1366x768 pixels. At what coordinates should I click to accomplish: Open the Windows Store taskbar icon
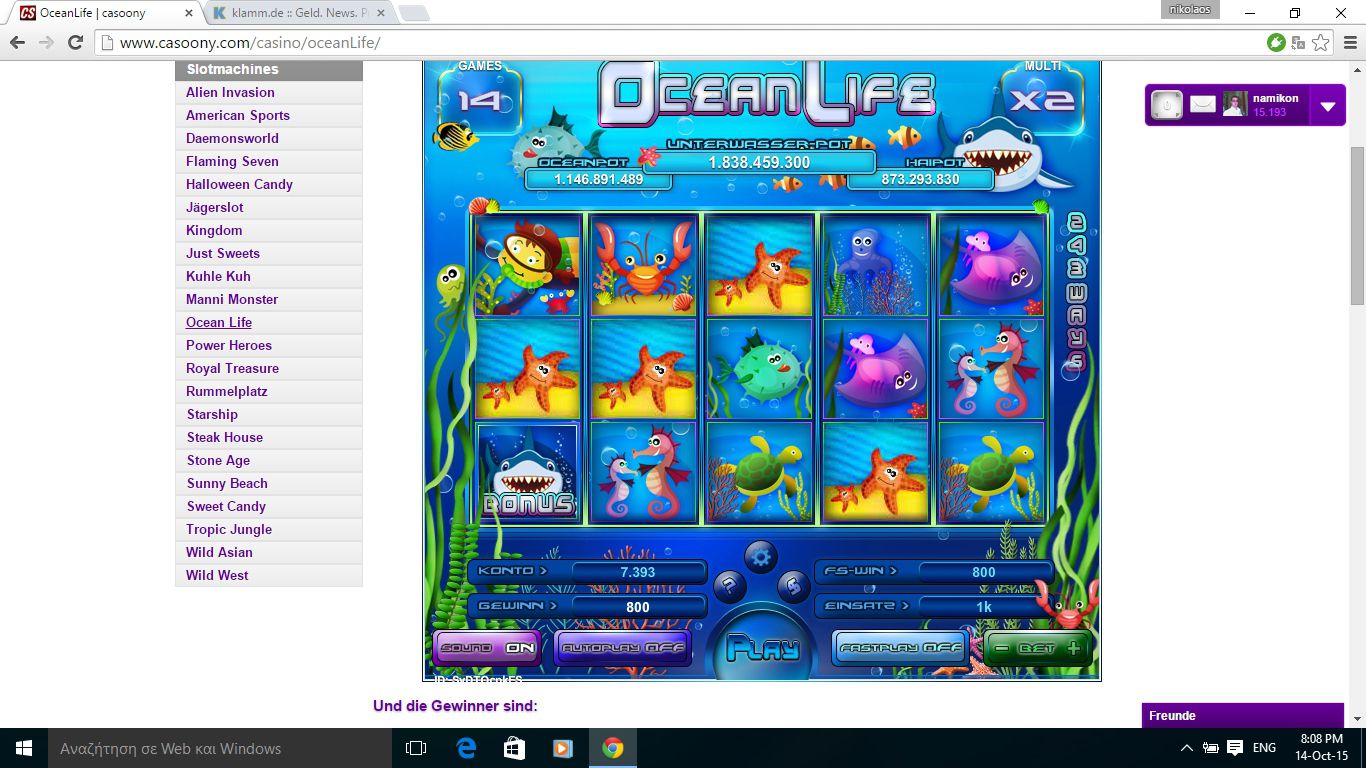coord(514,748)
